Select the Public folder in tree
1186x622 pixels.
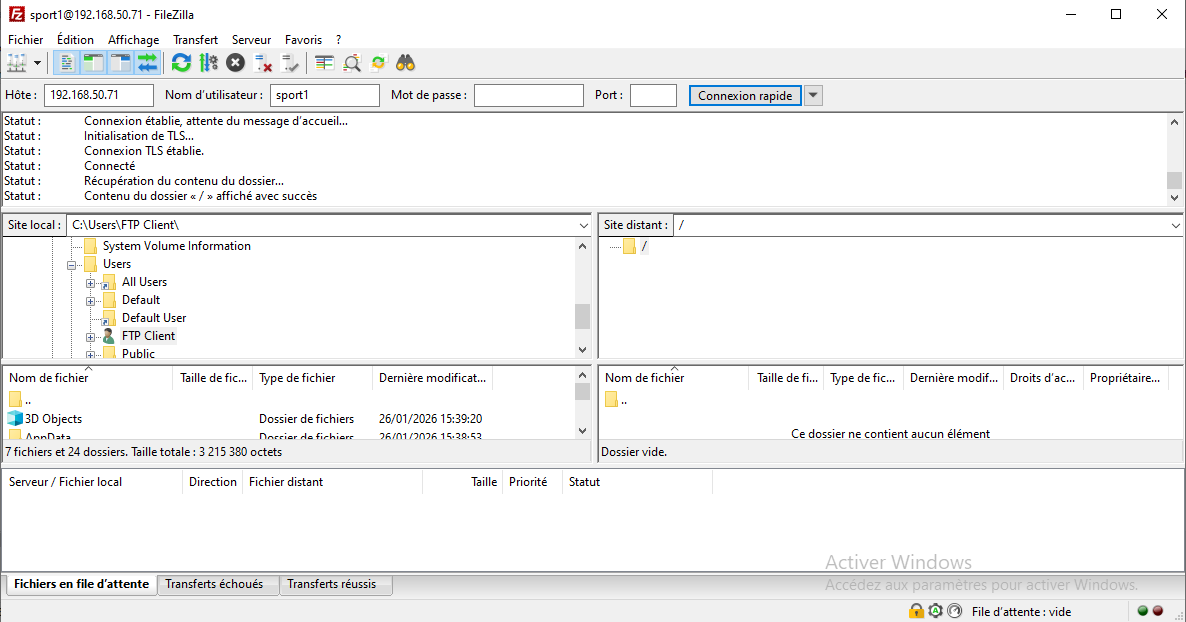click(x=138, y=353)
